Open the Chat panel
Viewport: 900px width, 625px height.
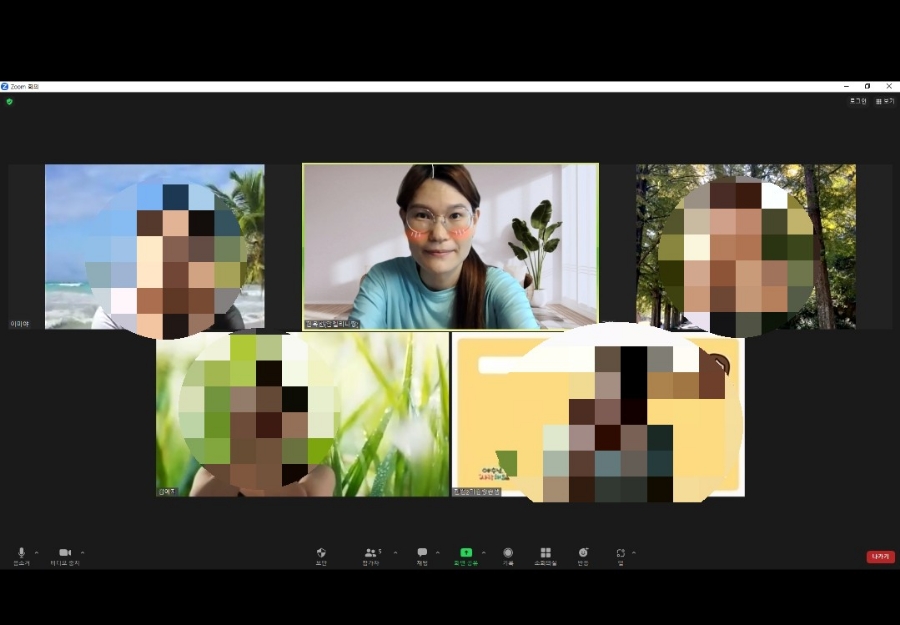coord(422,556)
